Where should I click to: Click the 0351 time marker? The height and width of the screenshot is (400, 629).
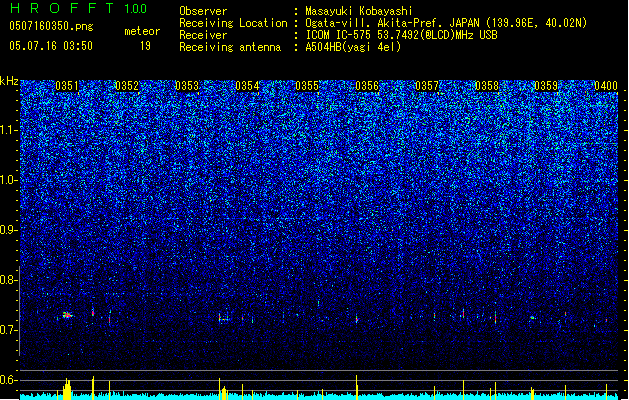(x=67, y=86)
